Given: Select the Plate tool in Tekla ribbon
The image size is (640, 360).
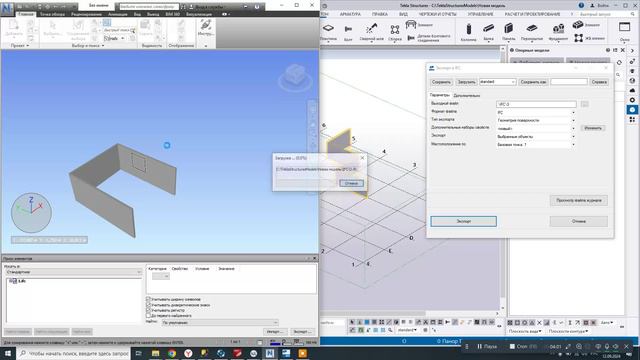Looking at the screenshot, I should [328, 32].
